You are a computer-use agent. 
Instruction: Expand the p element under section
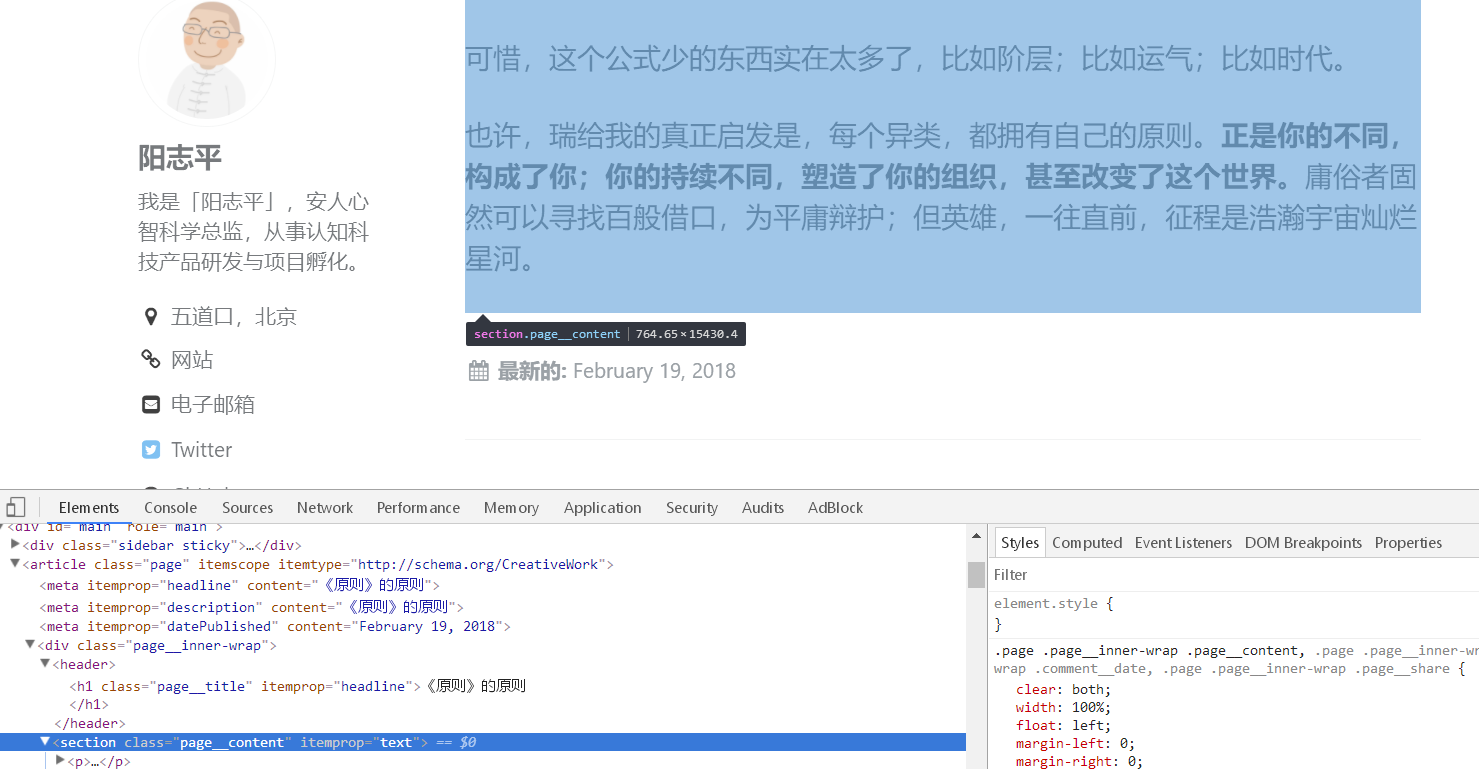(60, 760)
